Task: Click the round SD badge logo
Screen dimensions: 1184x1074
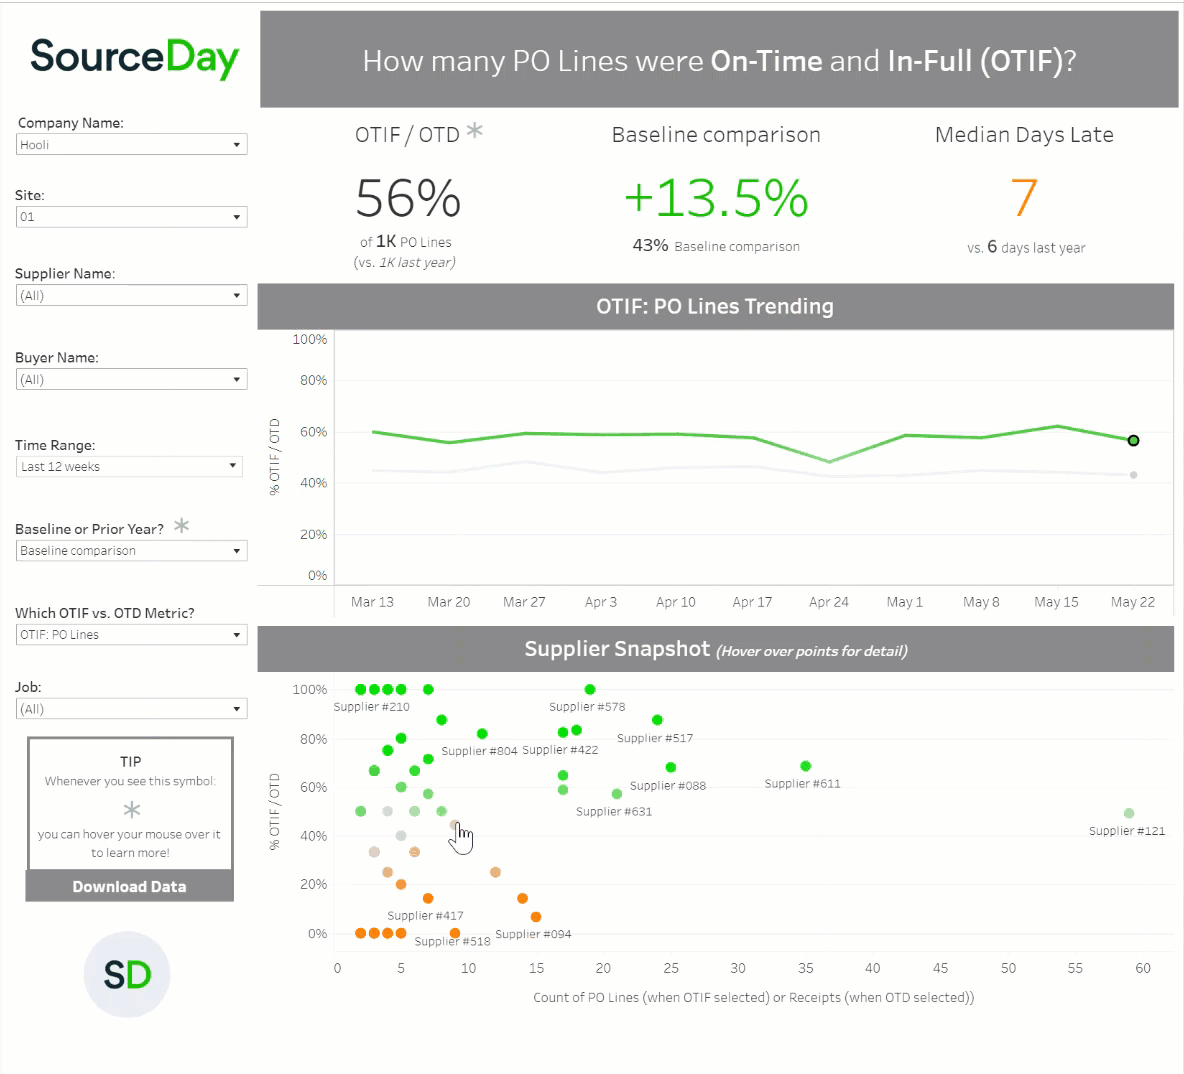Action: [127, 974]
